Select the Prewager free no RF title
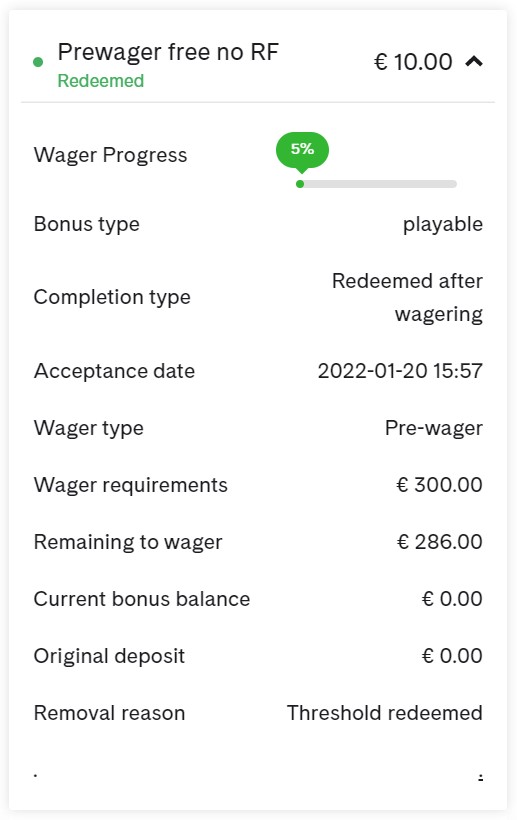Screen dimensions: 517x820 point(168,52)
